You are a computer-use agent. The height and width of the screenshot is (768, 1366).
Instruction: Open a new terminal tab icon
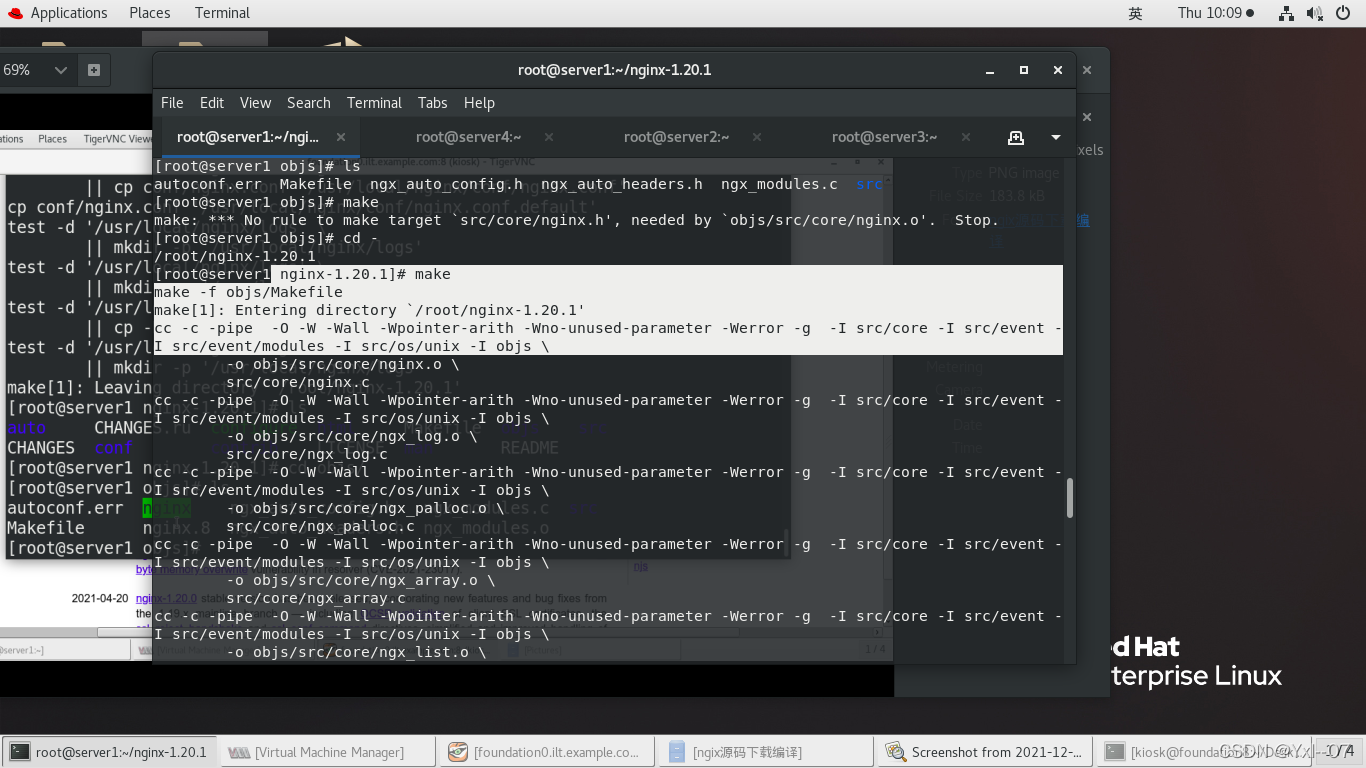pyautogui.click(x=1016, y=137)
